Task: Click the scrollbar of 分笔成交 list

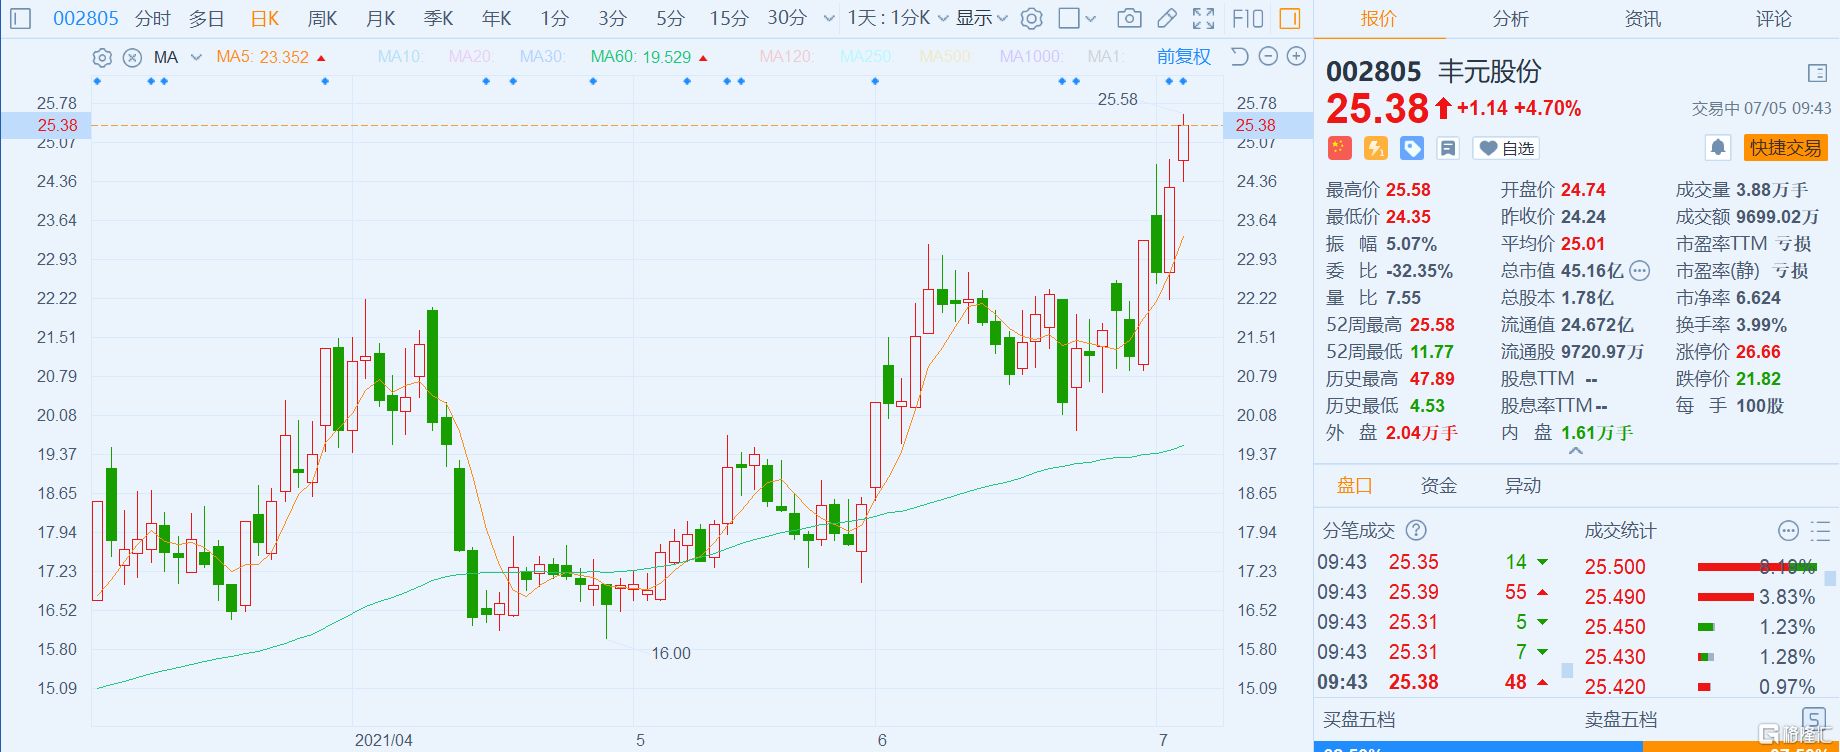Action: pos(1567,671)
